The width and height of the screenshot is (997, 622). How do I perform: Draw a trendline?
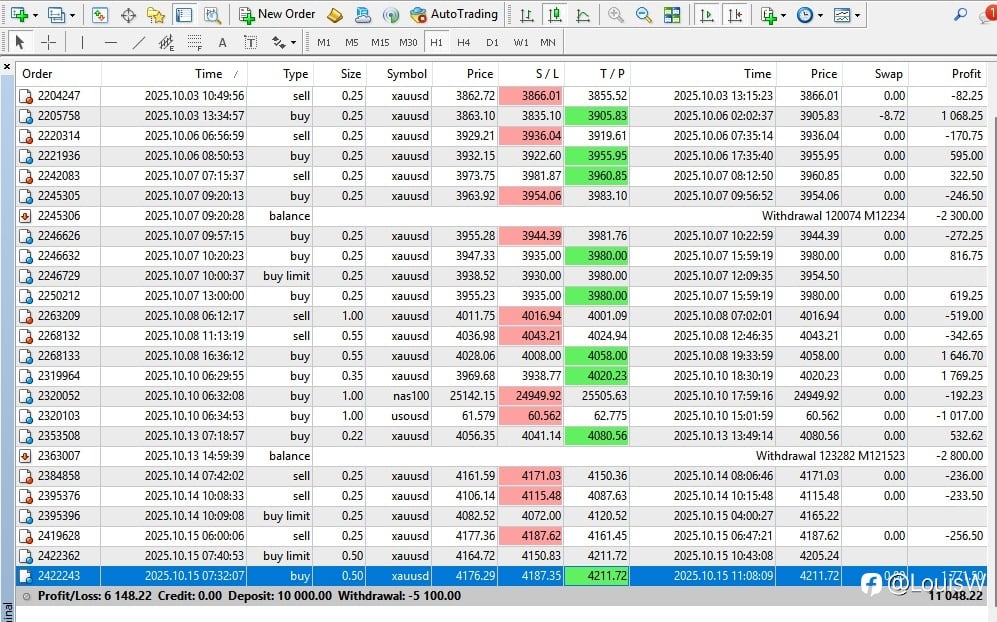click(139, 43)
